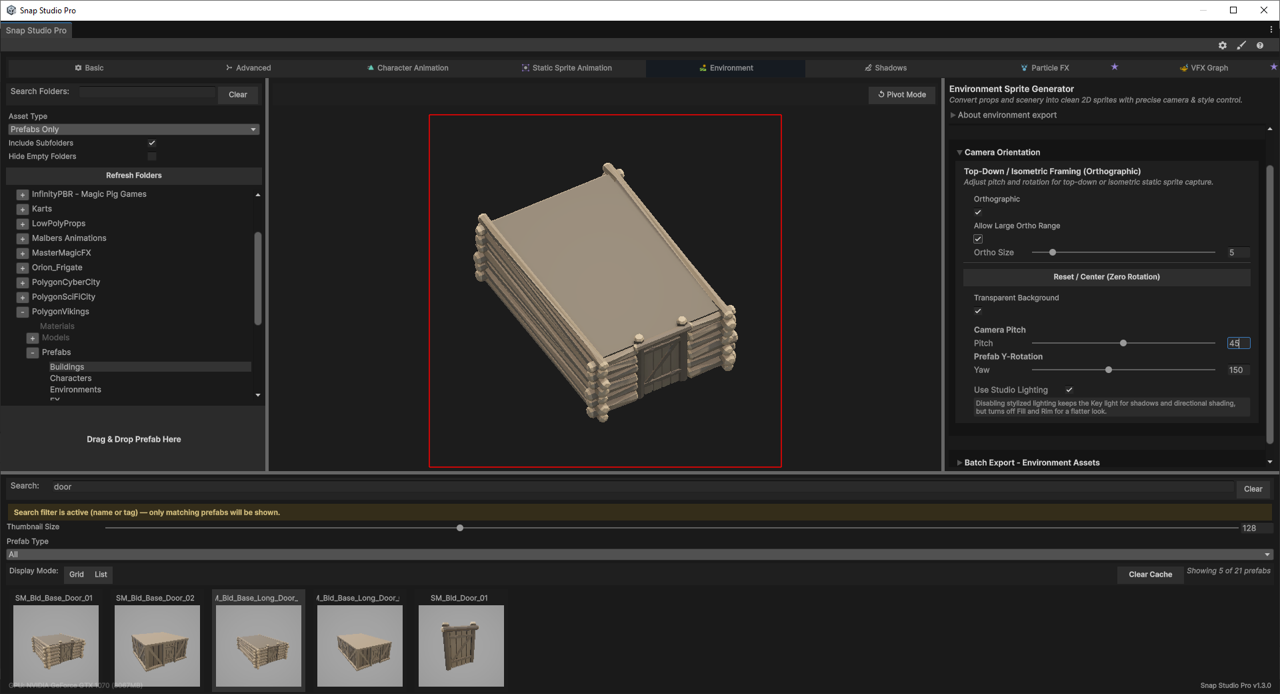Click the Snap Studio Pro titlebar logo
Viewport: 1280px width, 694px height.
click(x=11, y=10)
